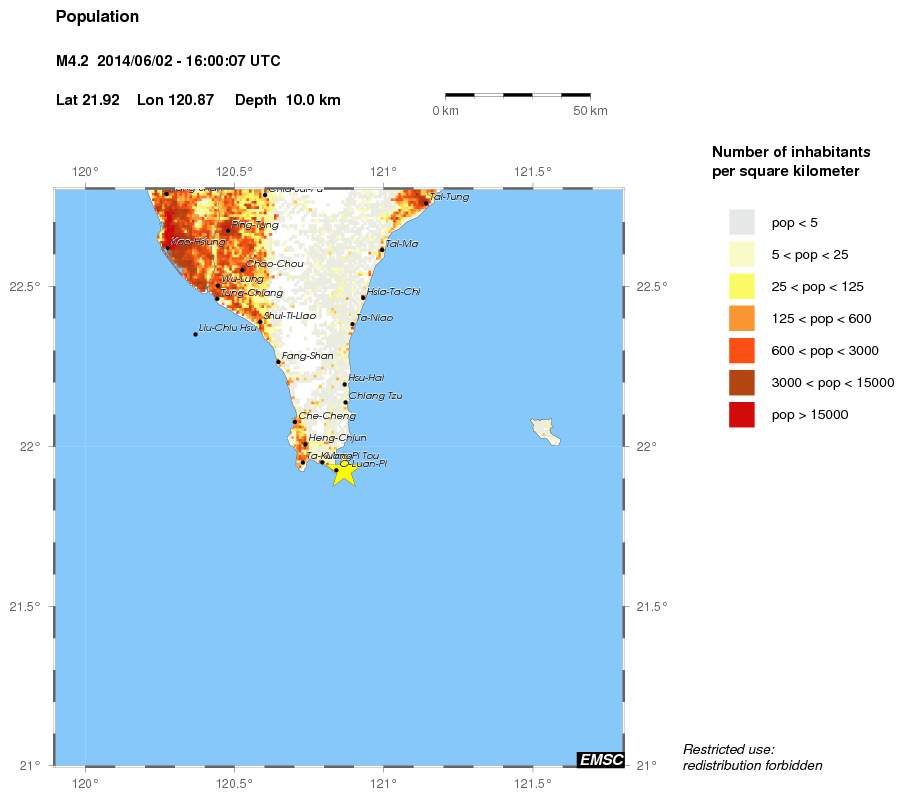The height and width of the screenshot is (798, 904).
Task: Click the orange-red '600 < pop < 3000' swatch
Action: click(x=741, y=350)
